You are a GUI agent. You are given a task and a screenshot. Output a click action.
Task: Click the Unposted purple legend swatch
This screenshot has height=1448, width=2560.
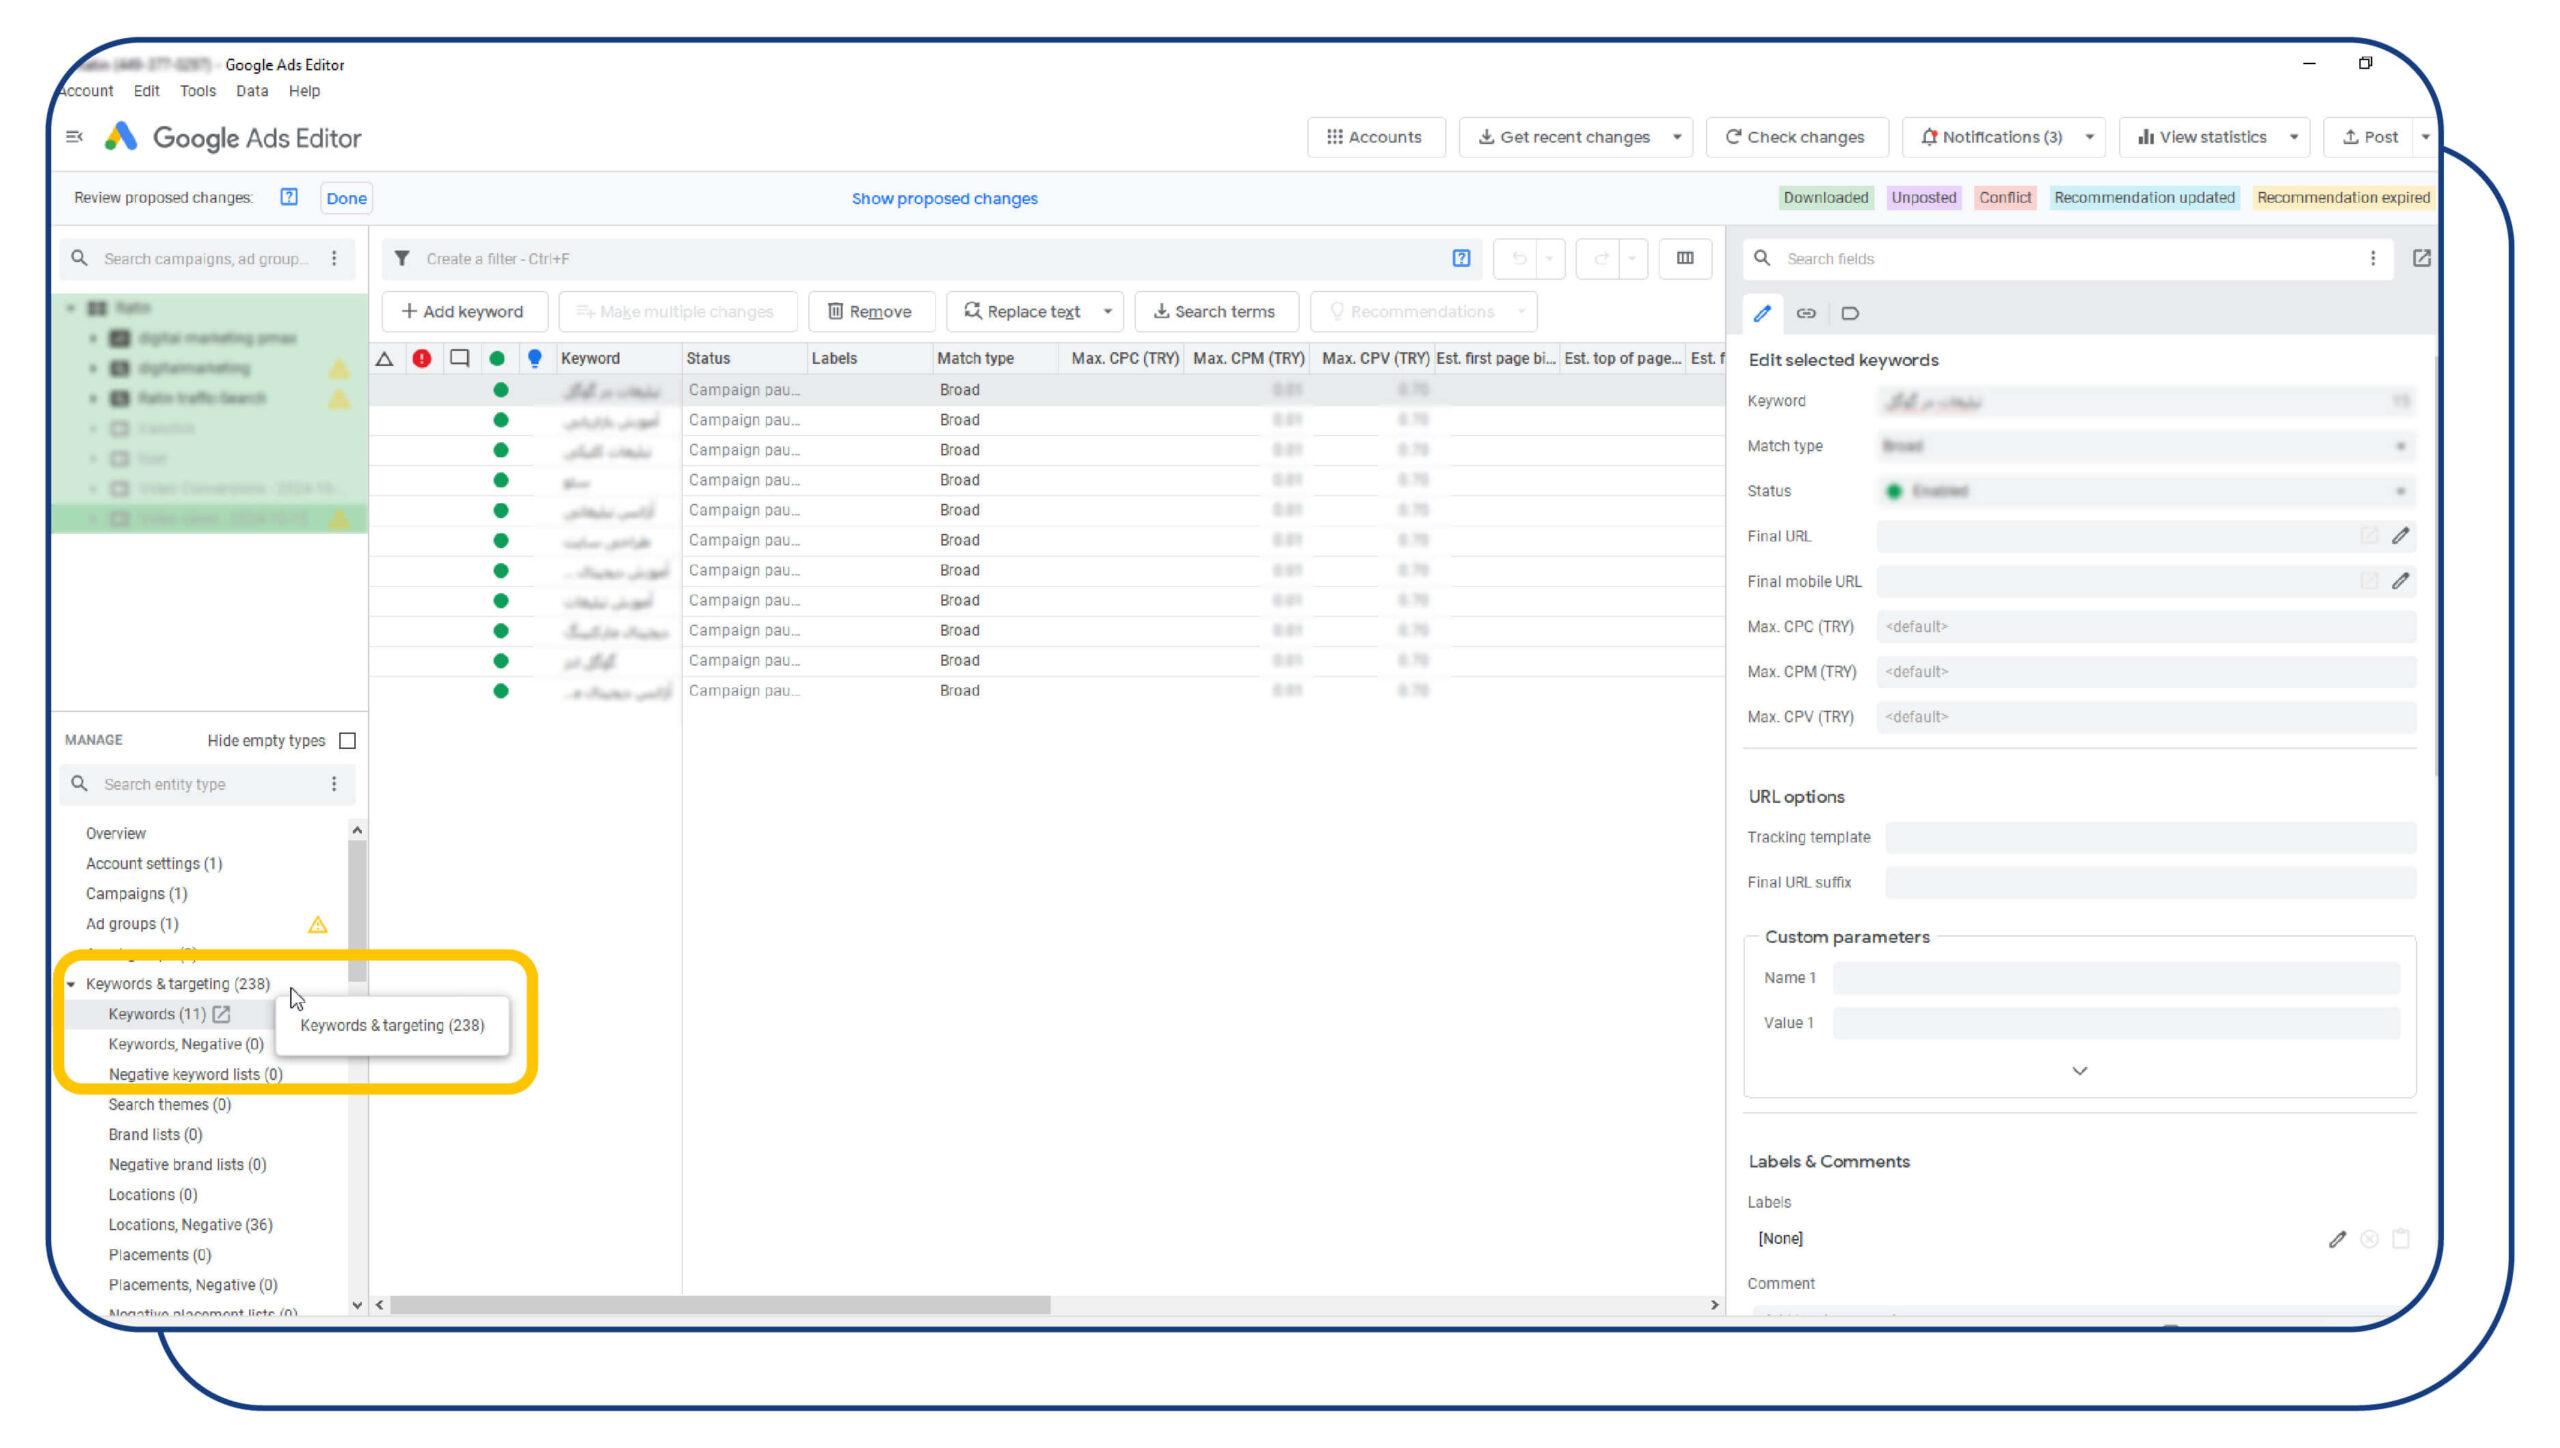pos(1923,197)
